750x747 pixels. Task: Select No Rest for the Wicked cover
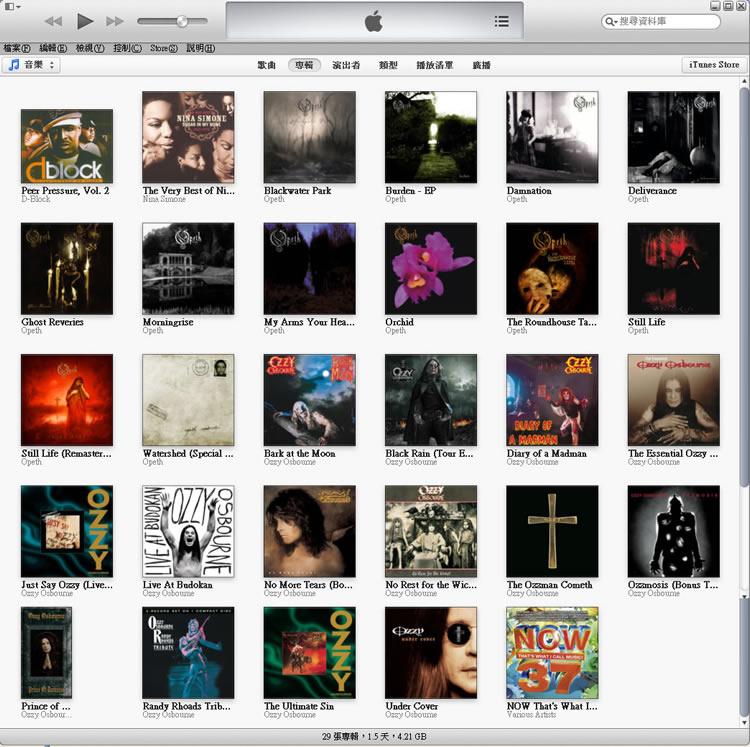point(431,531)
